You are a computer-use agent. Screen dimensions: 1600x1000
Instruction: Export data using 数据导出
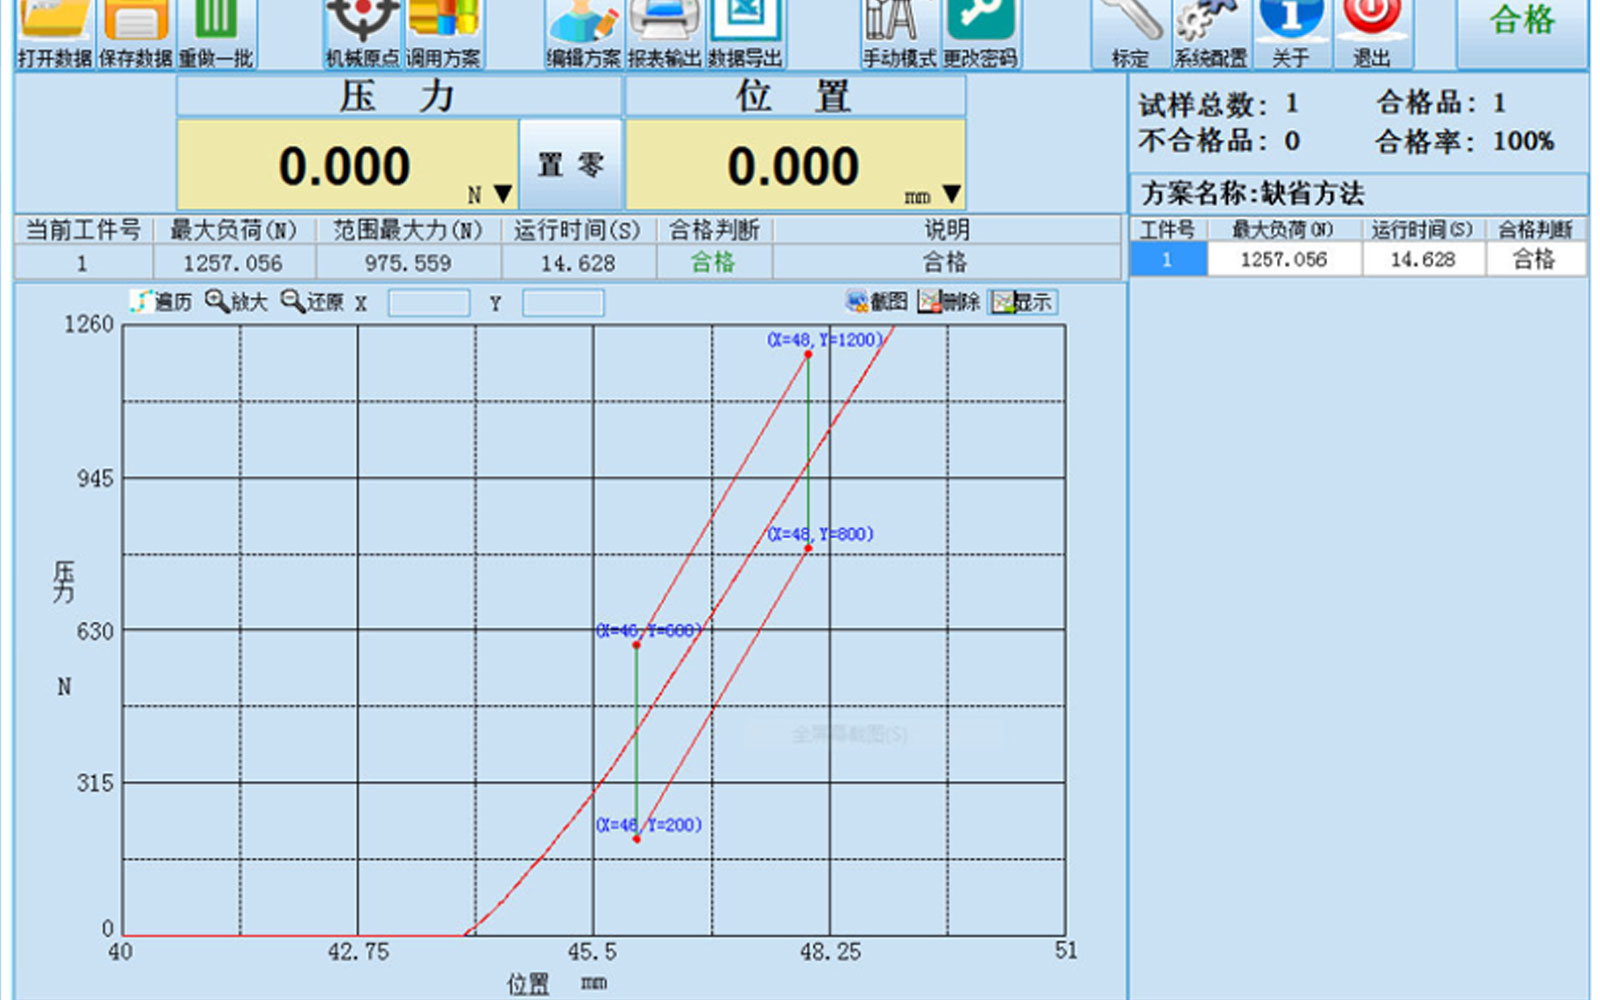point(745,34)
